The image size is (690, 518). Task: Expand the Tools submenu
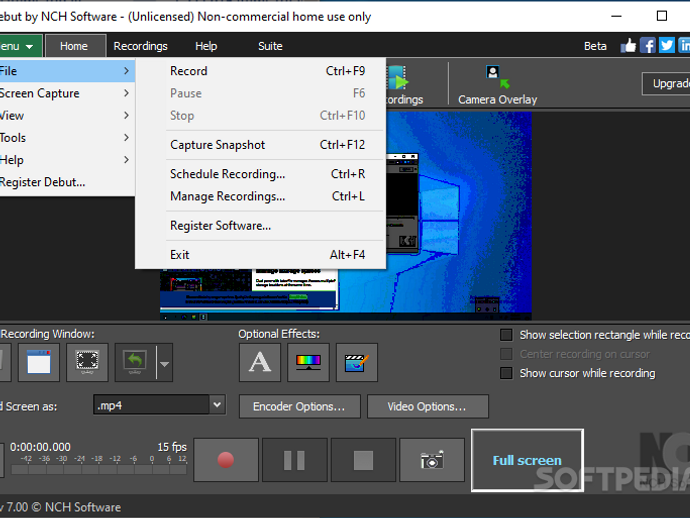coord(67,138)
